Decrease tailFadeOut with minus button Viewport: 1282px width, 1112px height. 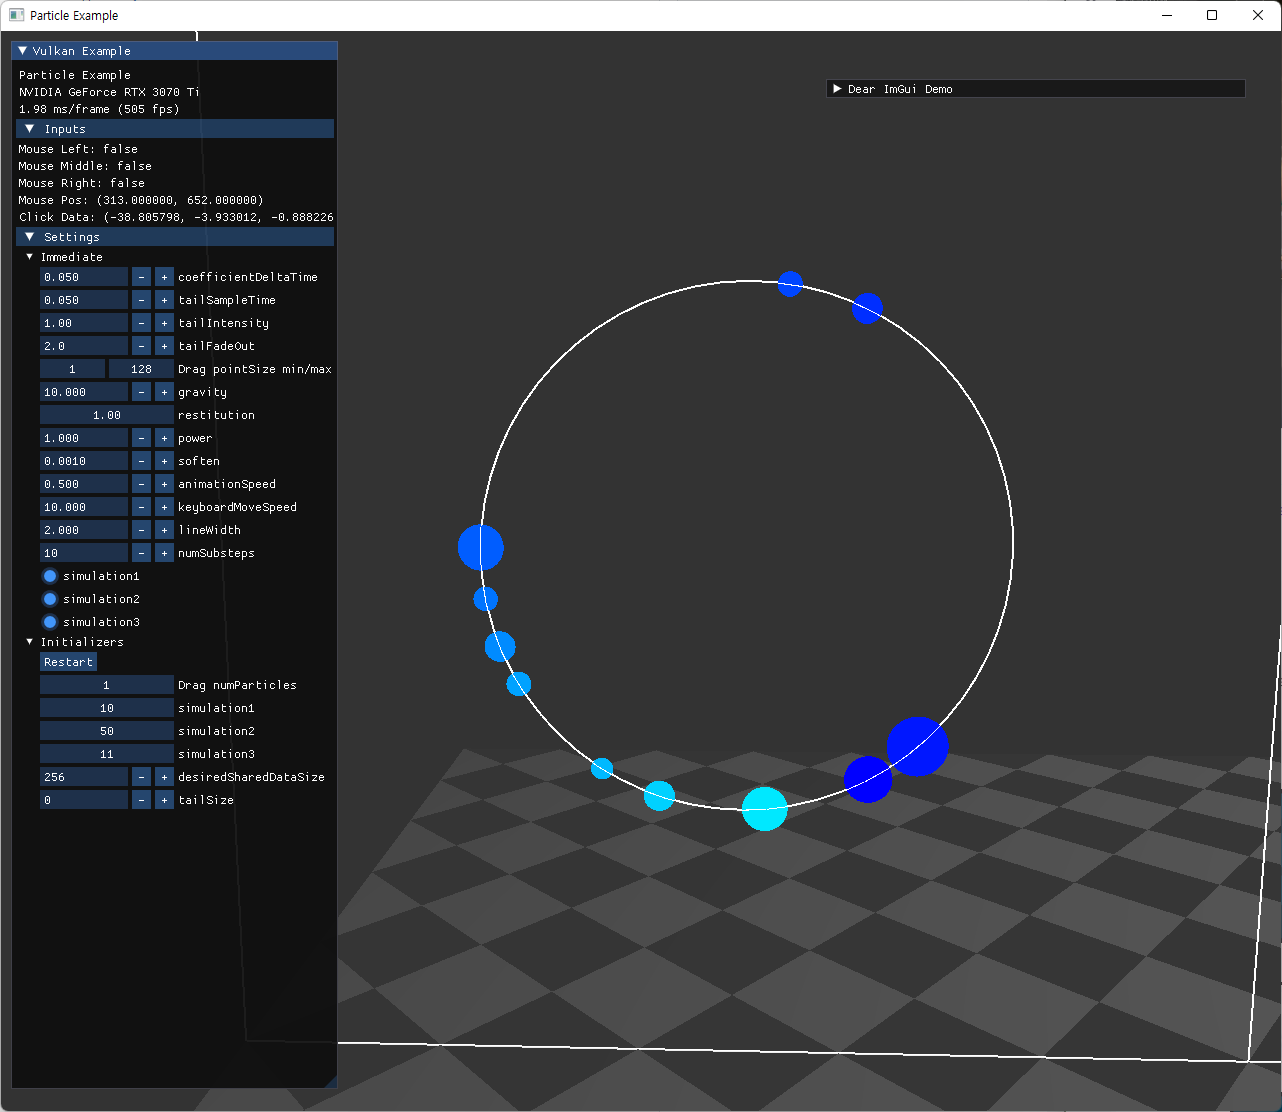tap(141, 346)
